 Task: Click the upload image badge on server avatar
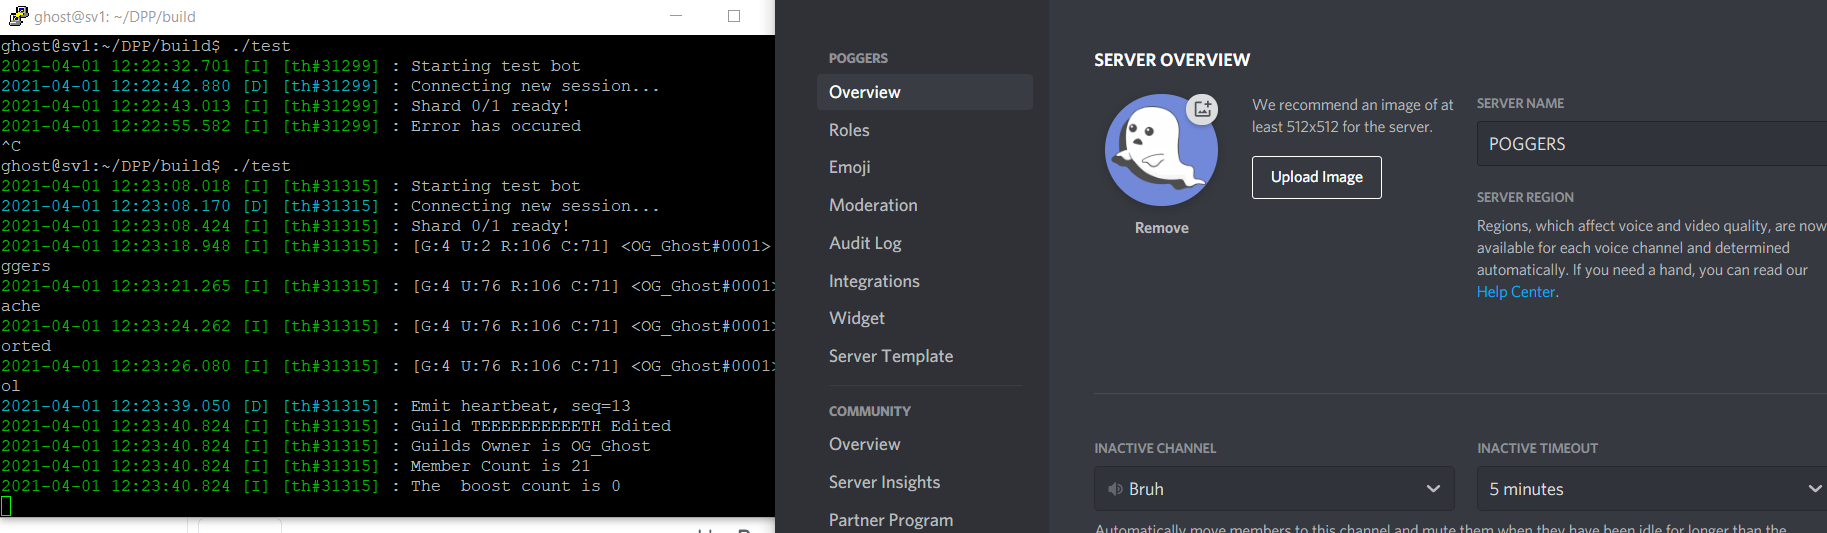point(1203,109)
